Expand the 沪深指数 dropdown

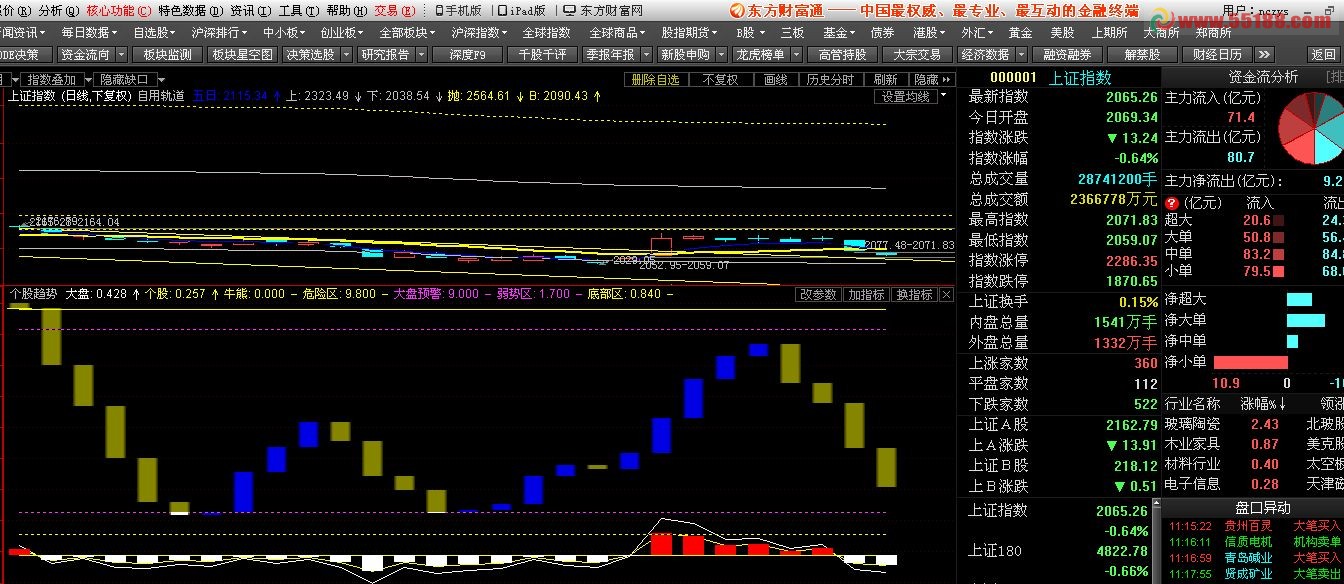click(481, 32)
